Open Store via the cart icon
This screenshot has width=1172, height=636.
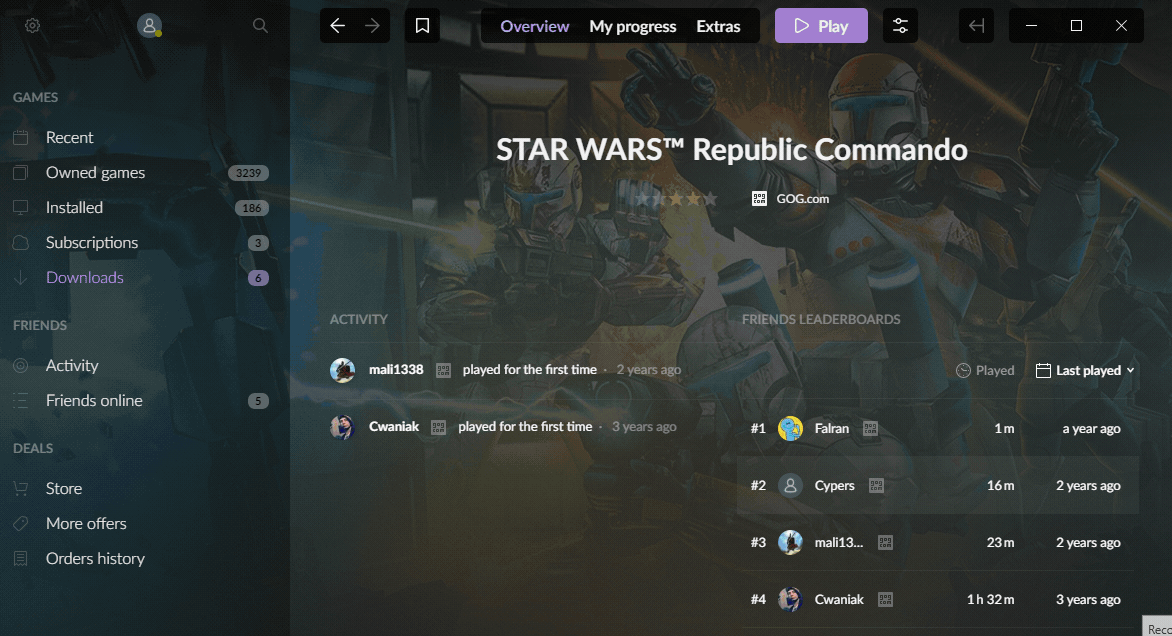coord(22,488)
